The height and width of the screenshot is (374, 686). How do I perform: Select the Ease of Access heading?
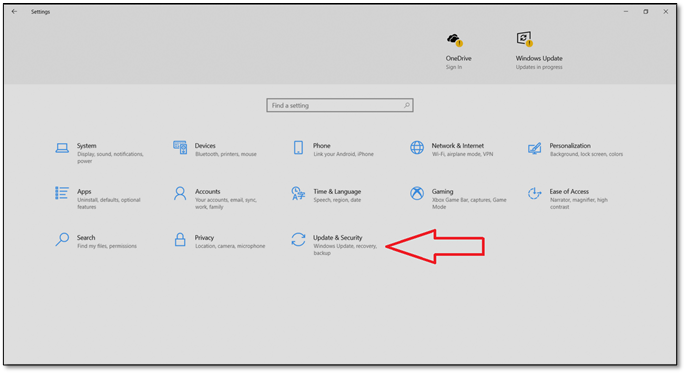coord(569,192)
